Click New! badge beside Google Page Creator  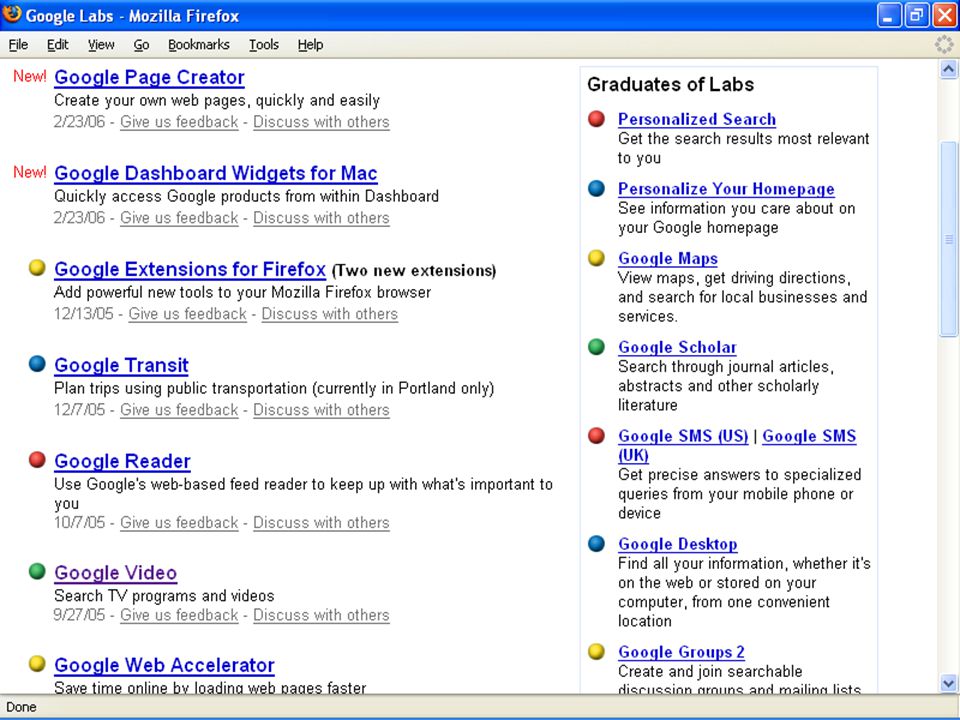point(30,77)
